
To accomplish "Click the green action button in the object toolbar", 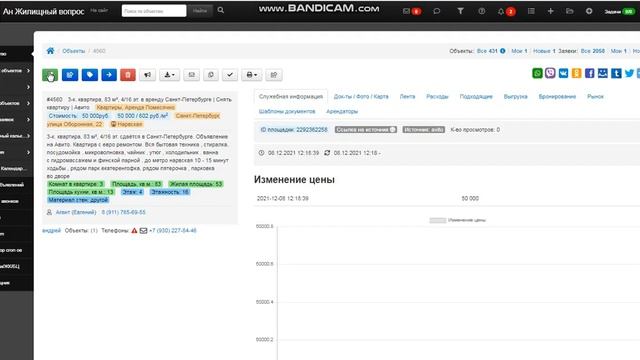I will [50, 75].
